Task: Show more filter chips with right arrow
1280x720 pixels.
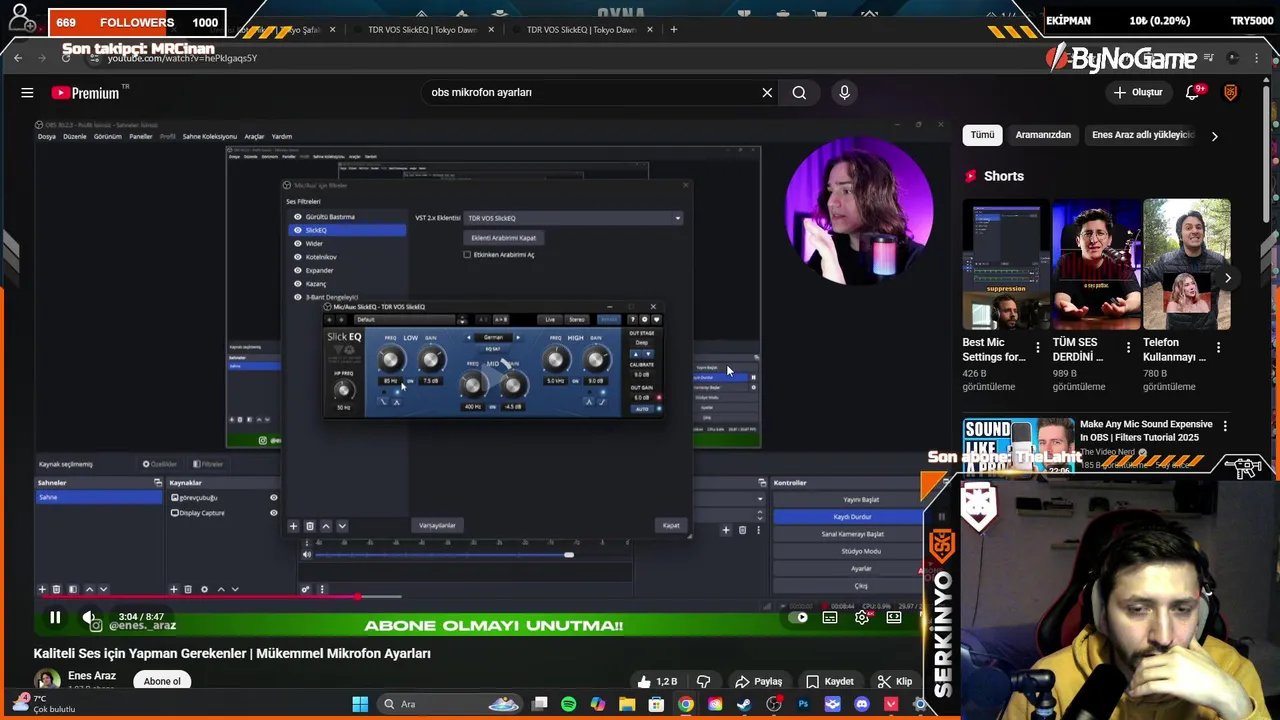Action: [1214, 136]
